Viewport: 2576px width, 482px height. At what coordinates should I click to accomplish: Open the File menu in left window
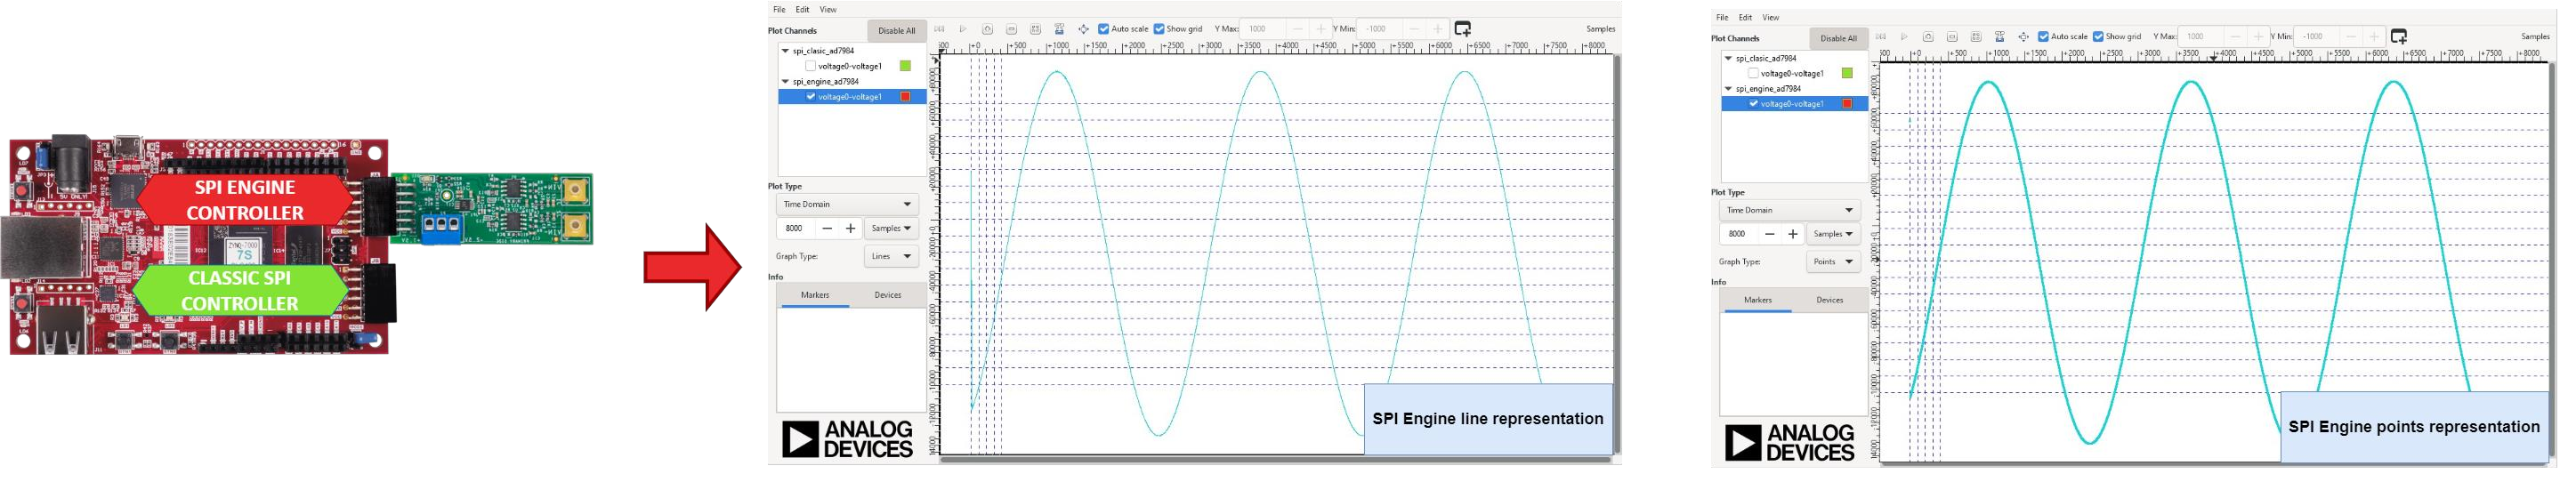click(779, 10)
